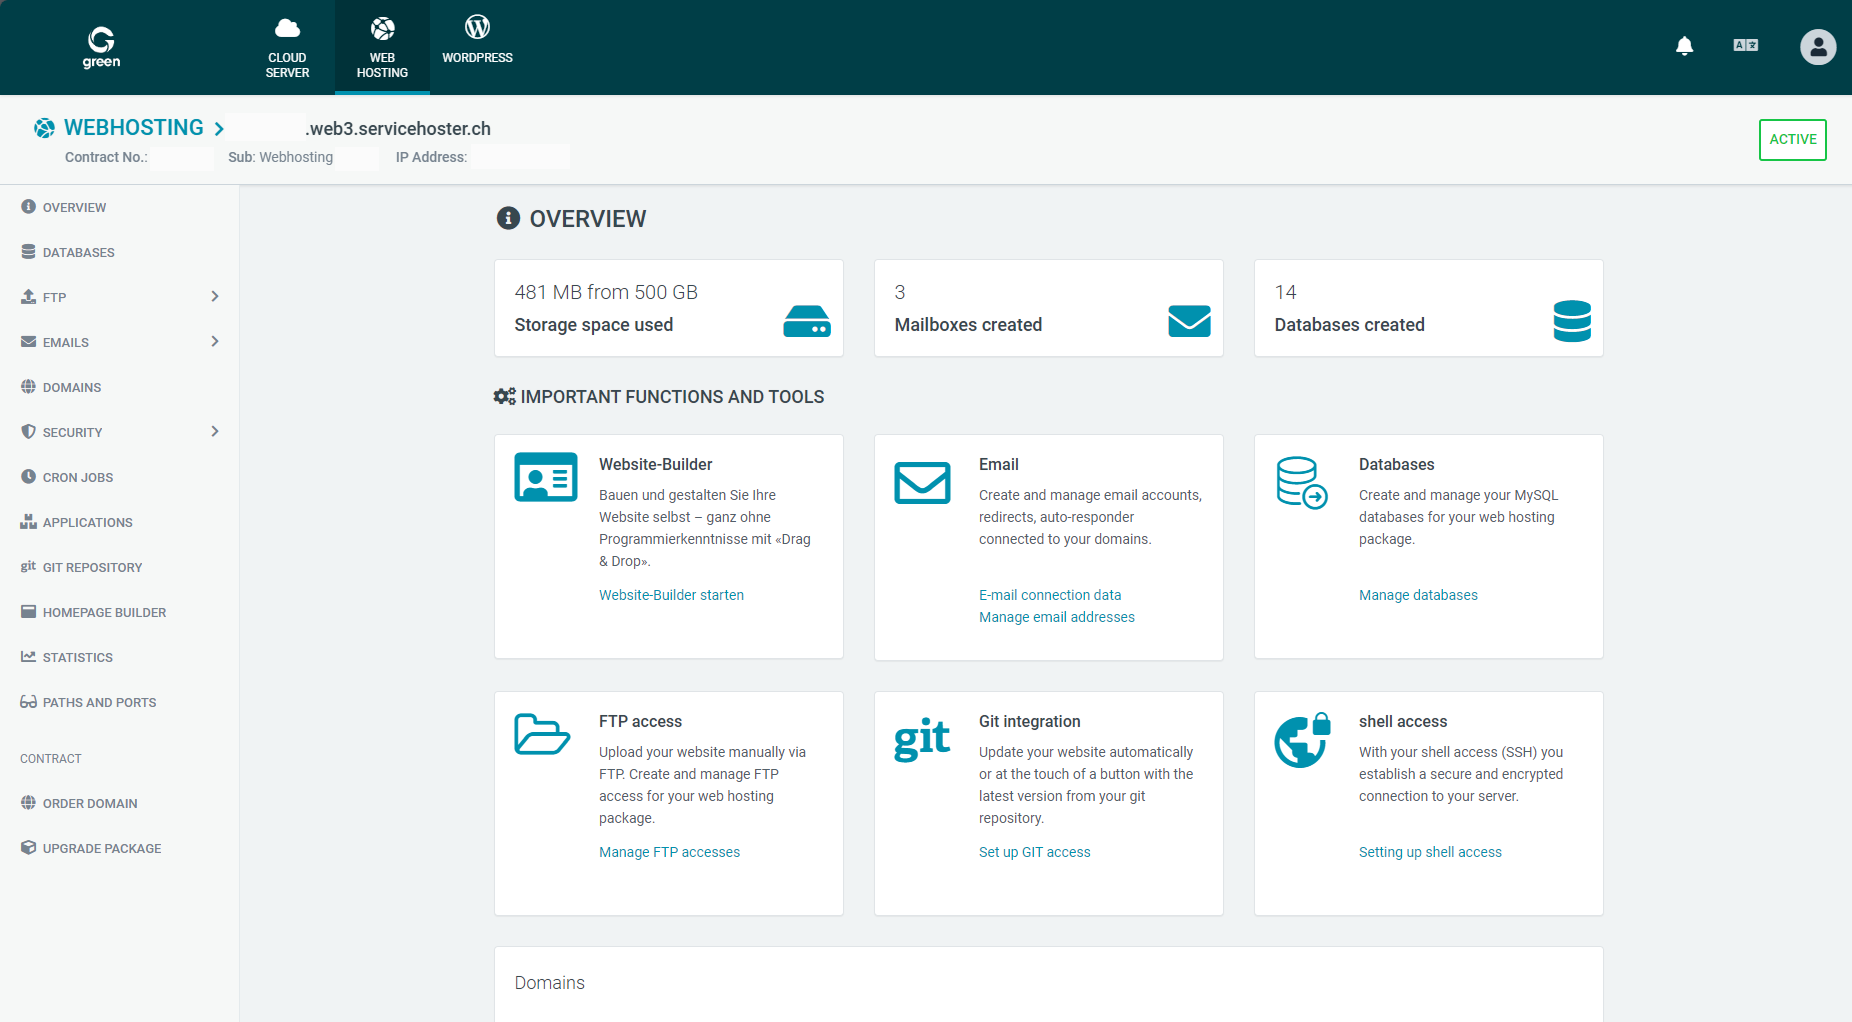Click the Upgrade Package box icon

tap(28, 848)
